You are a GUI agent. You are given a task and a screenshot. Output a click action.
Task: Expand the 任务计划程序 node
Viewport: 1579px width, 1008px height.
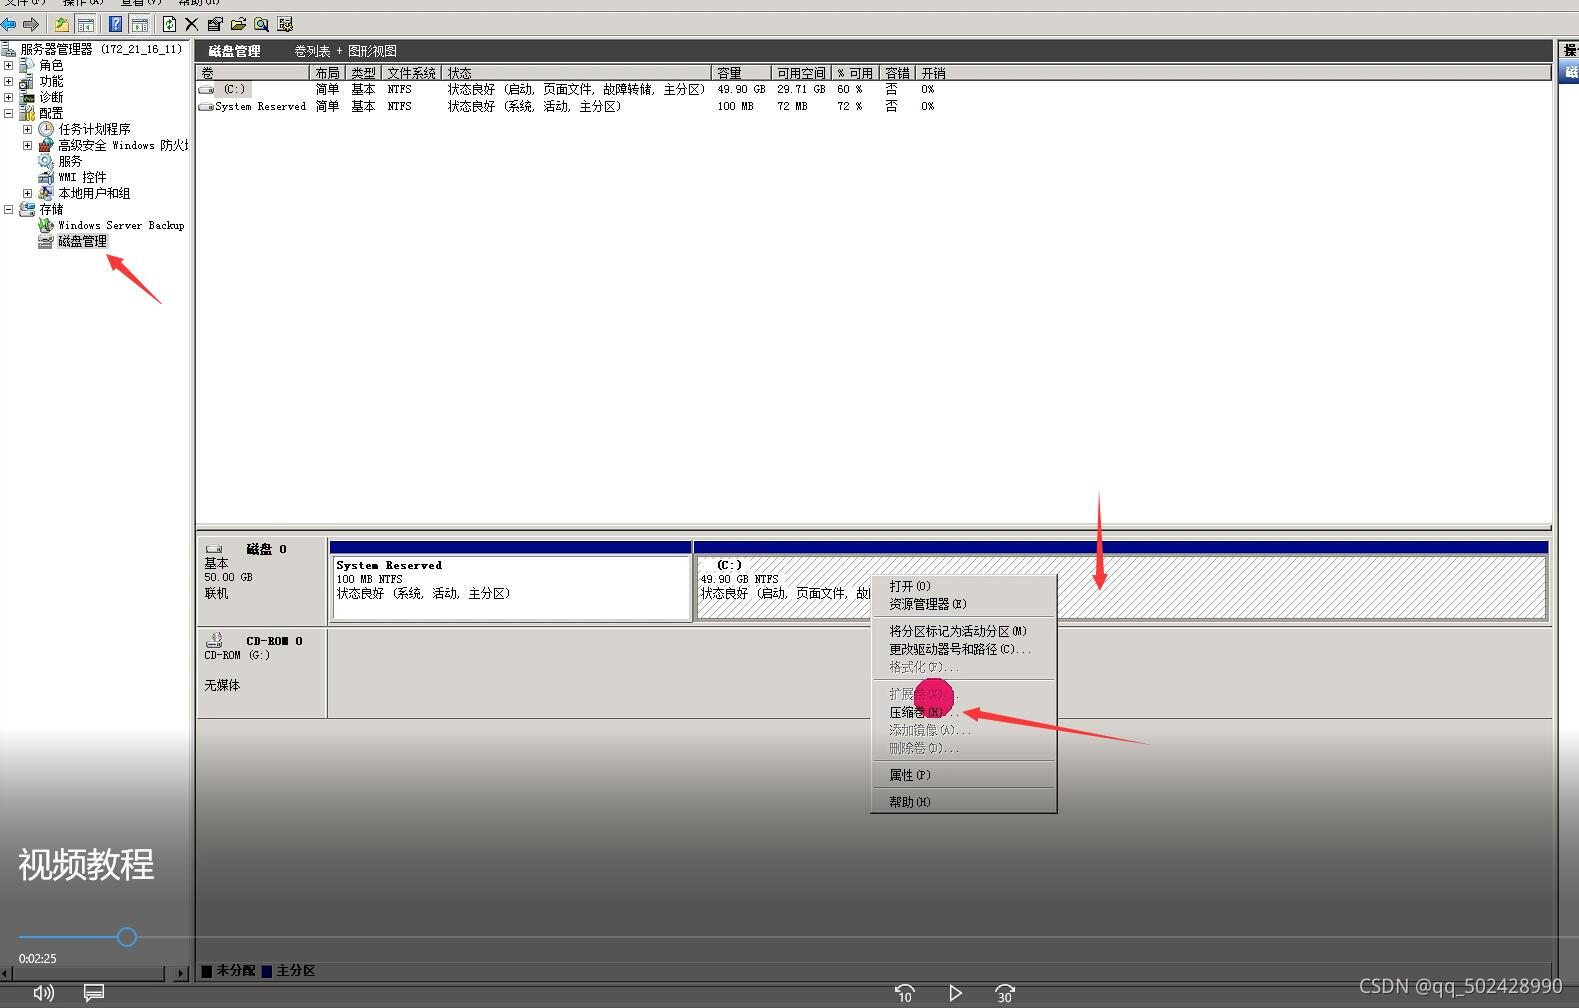(x=27, y=129)
